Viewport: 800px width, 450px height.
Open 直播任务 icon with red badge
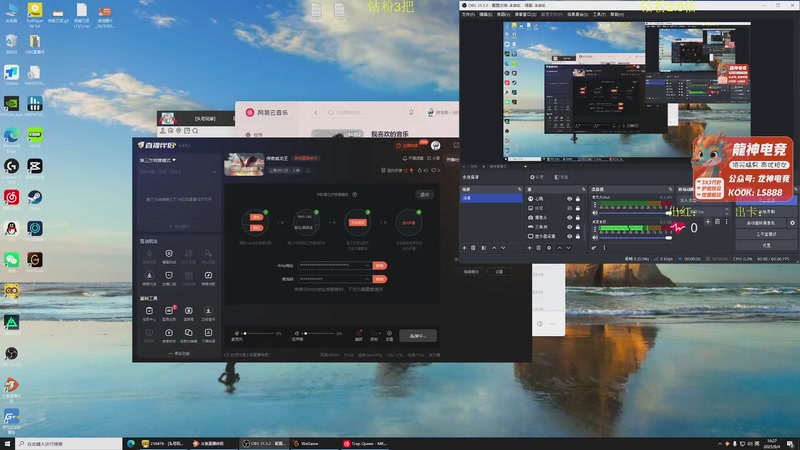[x=169, y=311]
